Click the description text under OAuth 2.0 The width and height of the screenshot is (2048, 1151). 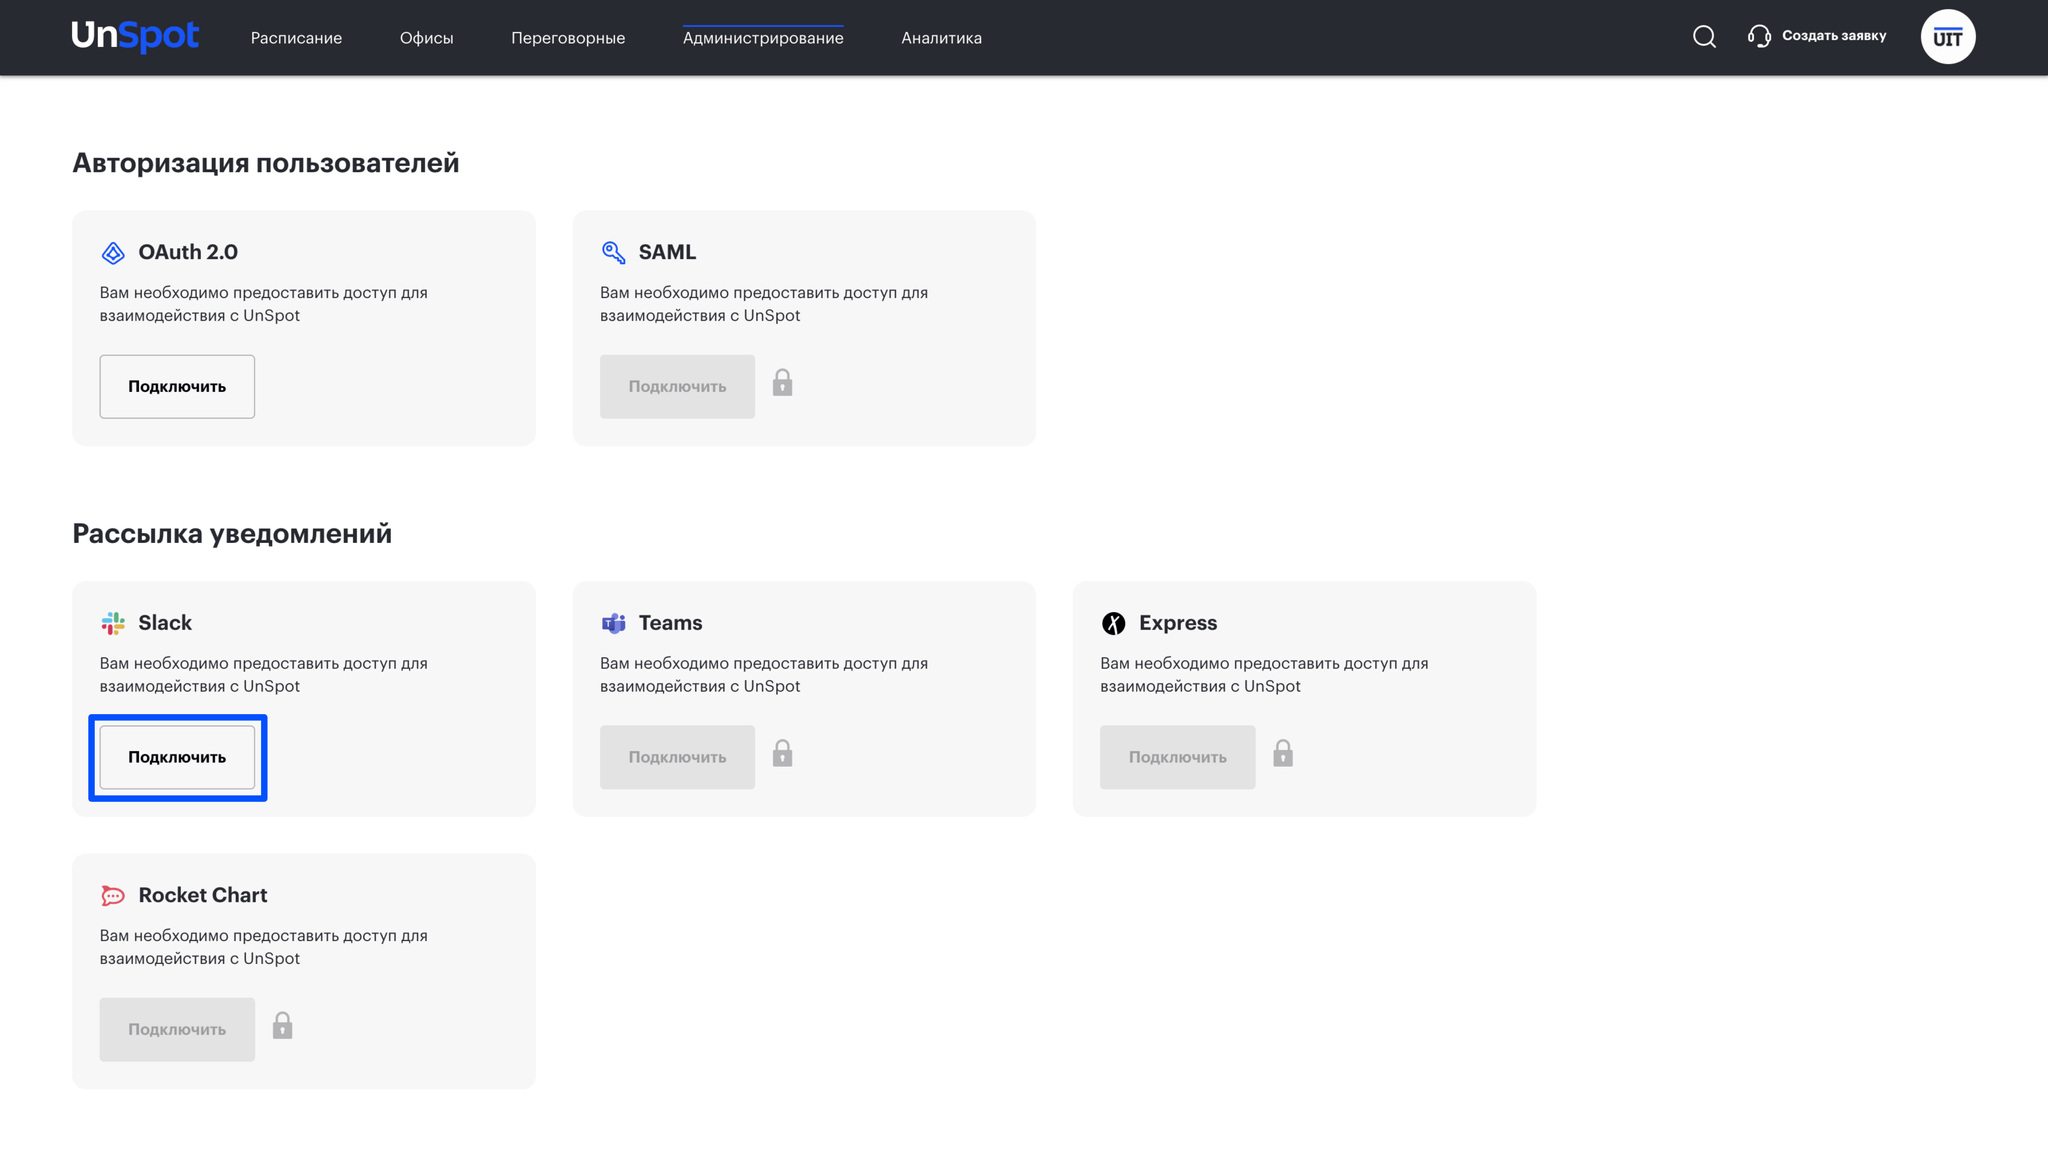pyautogui.click(x=264, y=304)
